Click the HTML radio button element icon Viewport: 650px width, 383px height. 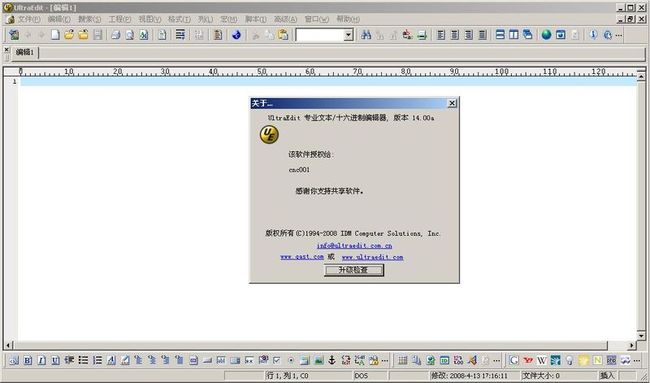click(x=291, y=360)
